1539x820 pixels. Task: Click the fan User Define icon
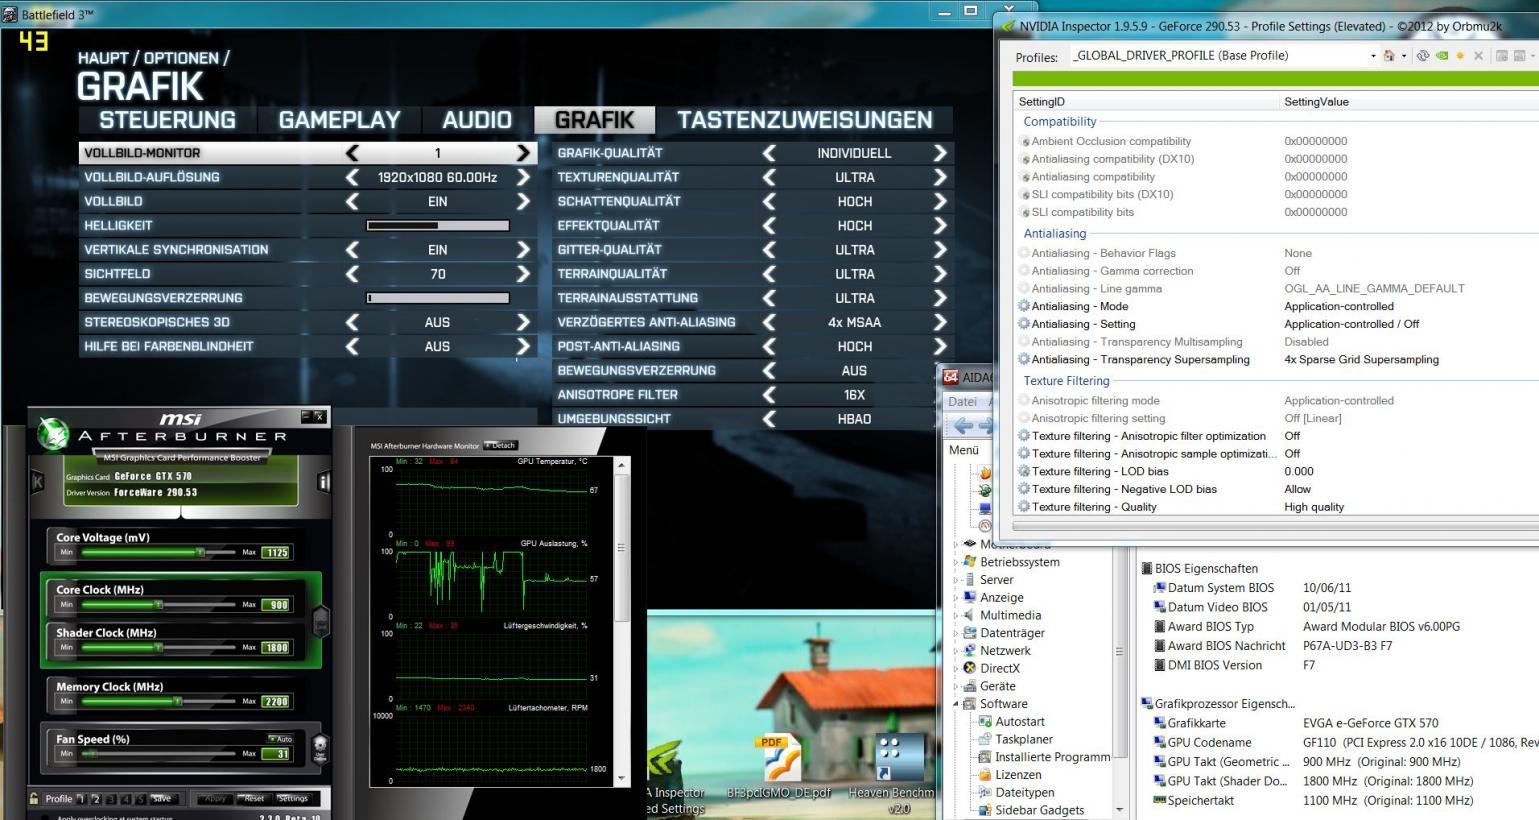pyautogui.click(x=320, y=748)
